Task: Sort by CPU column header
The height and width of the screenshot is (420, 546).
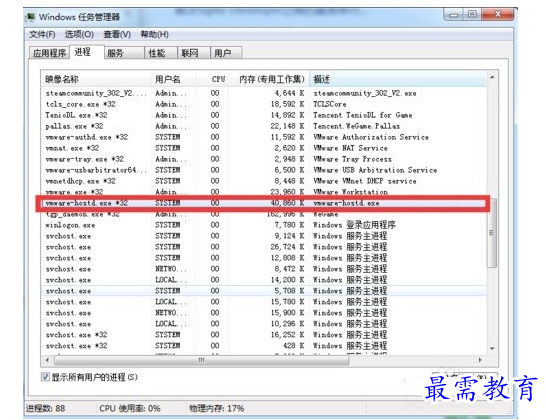Action: coord(212,79)
